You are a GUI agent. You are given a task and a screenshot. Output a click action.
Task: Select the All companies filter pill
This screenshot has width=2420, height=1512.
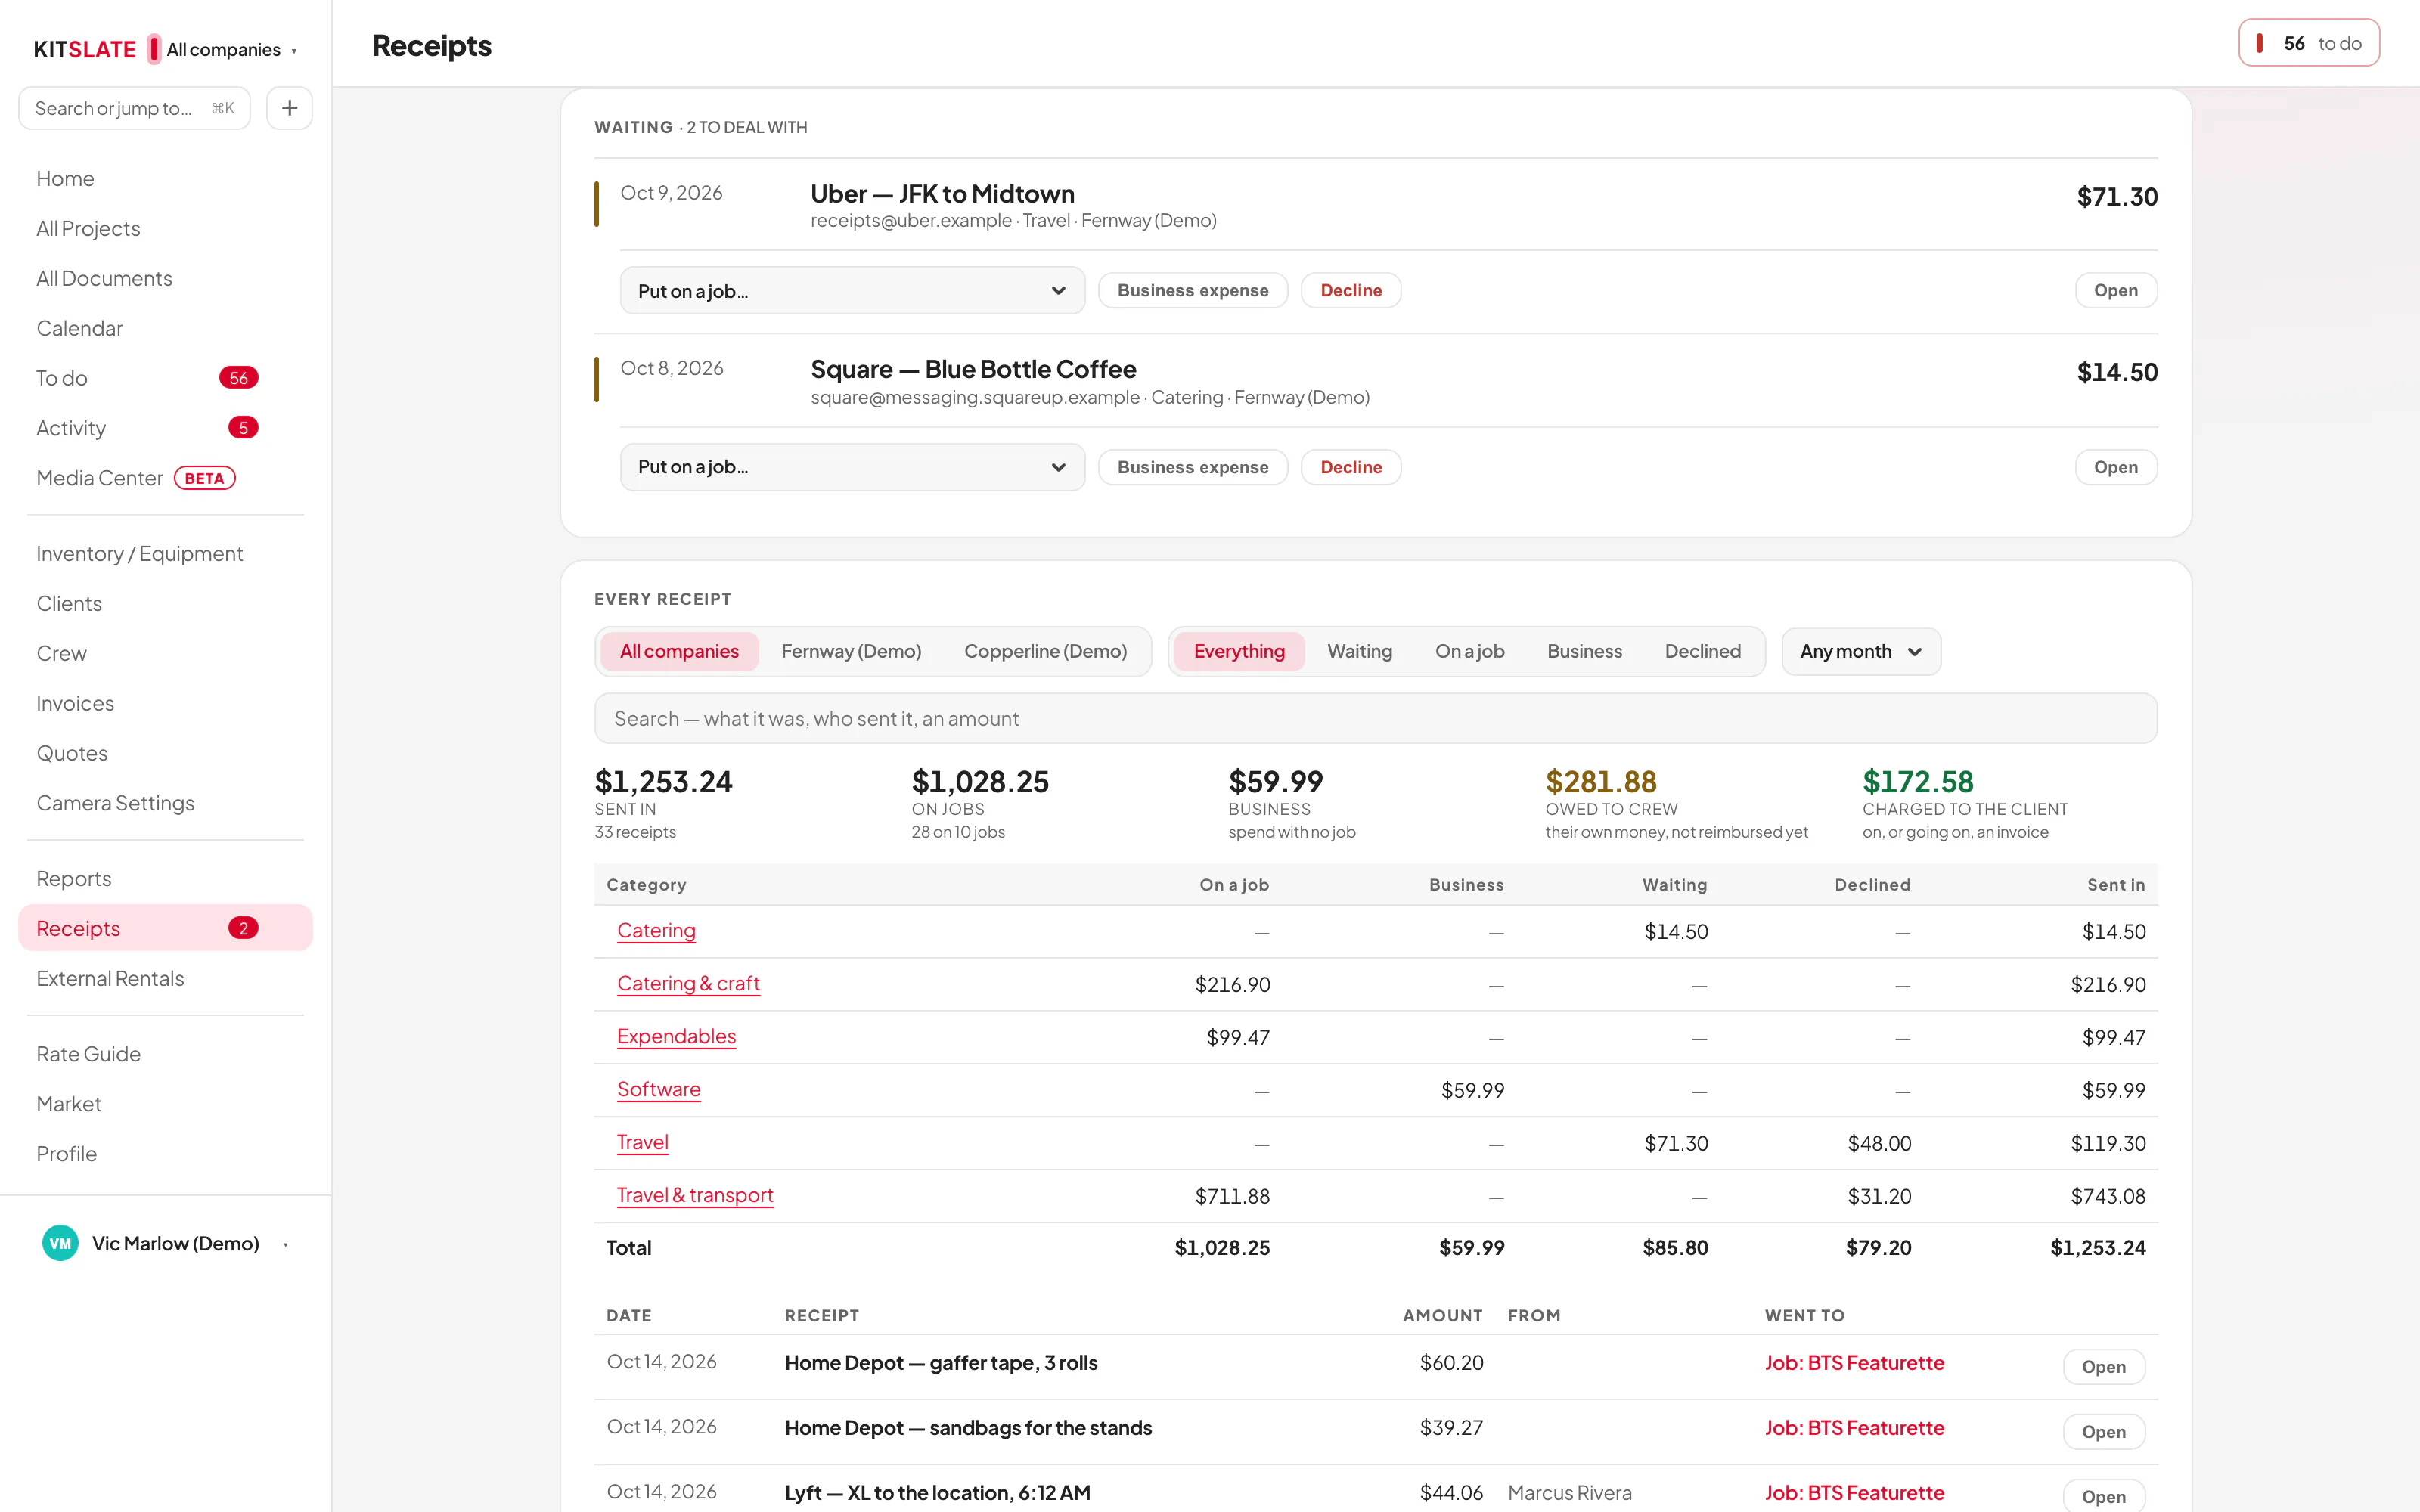[679, 651]
